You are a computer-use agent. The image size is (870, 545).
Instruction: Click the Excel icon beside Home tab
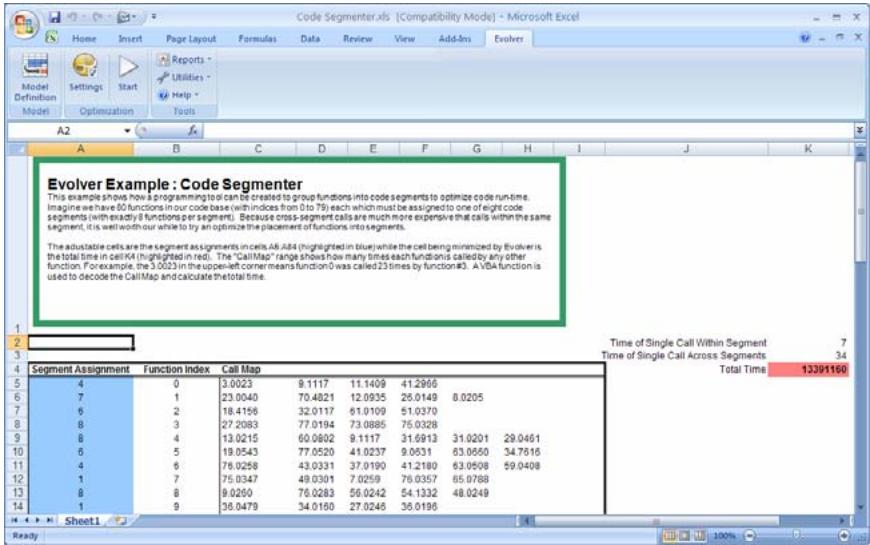[x=52, y=38]
